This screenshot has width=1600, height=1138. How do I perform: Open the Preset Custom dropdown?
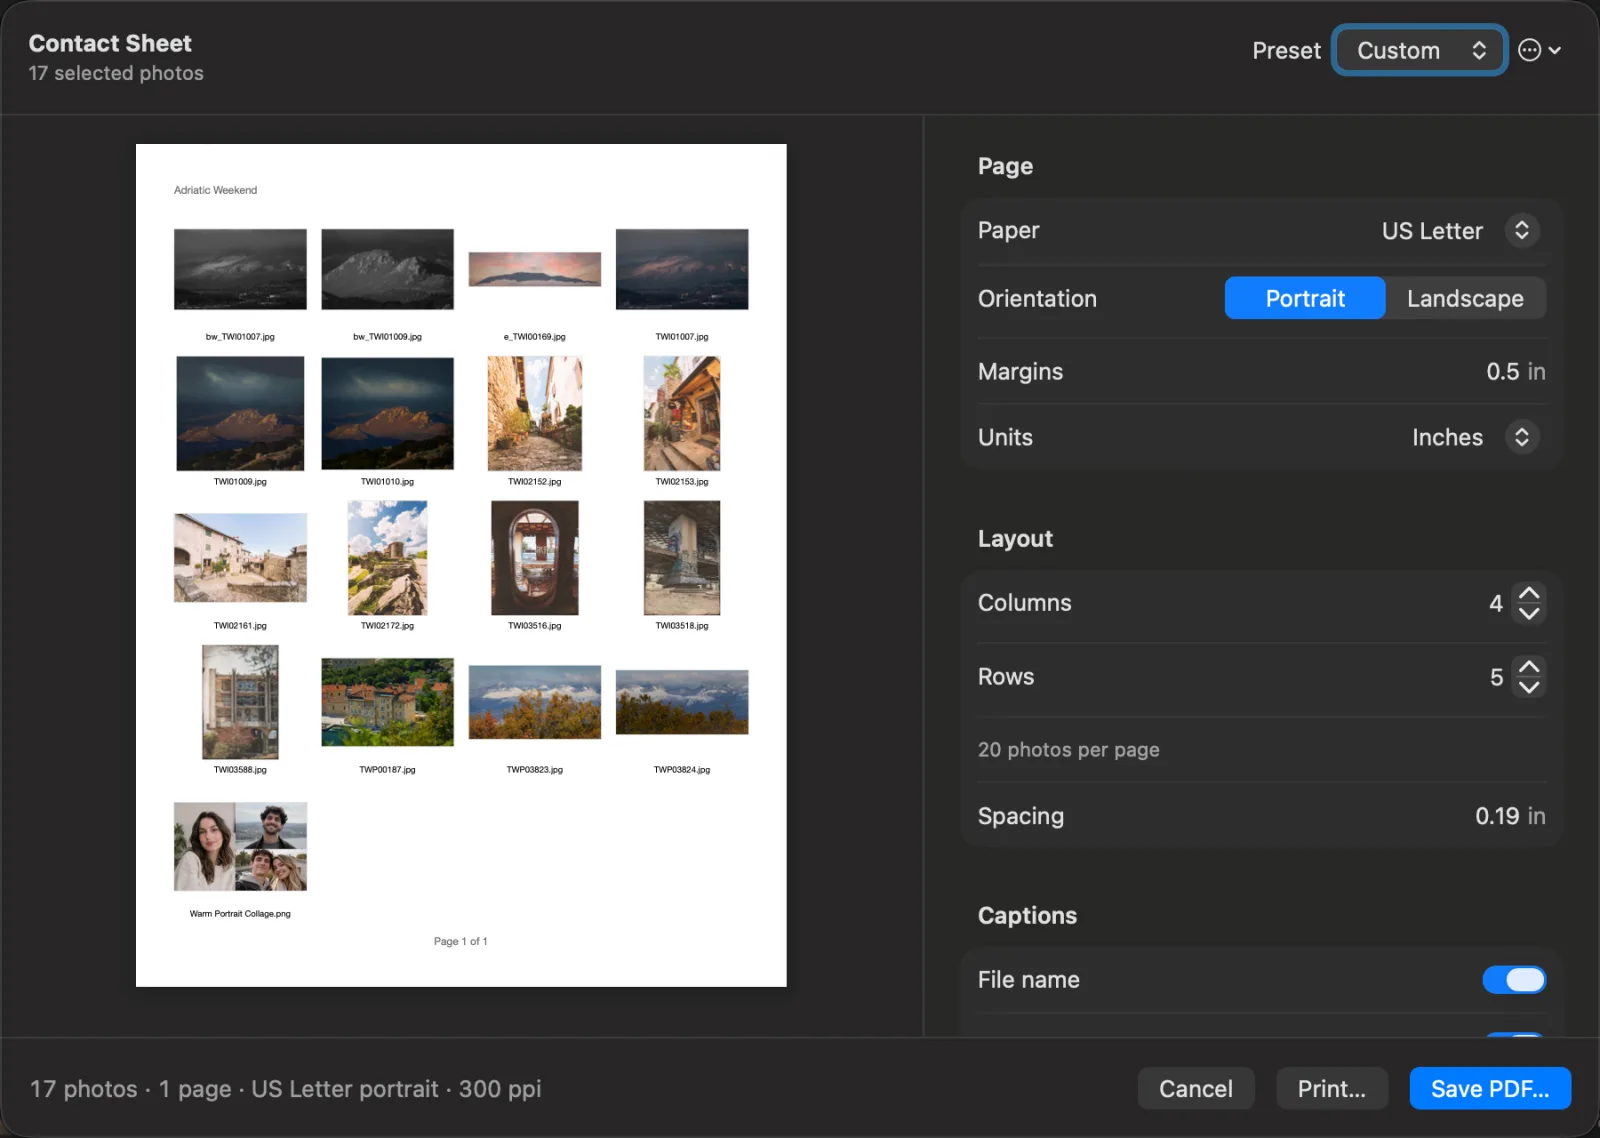coord(1420,50)
